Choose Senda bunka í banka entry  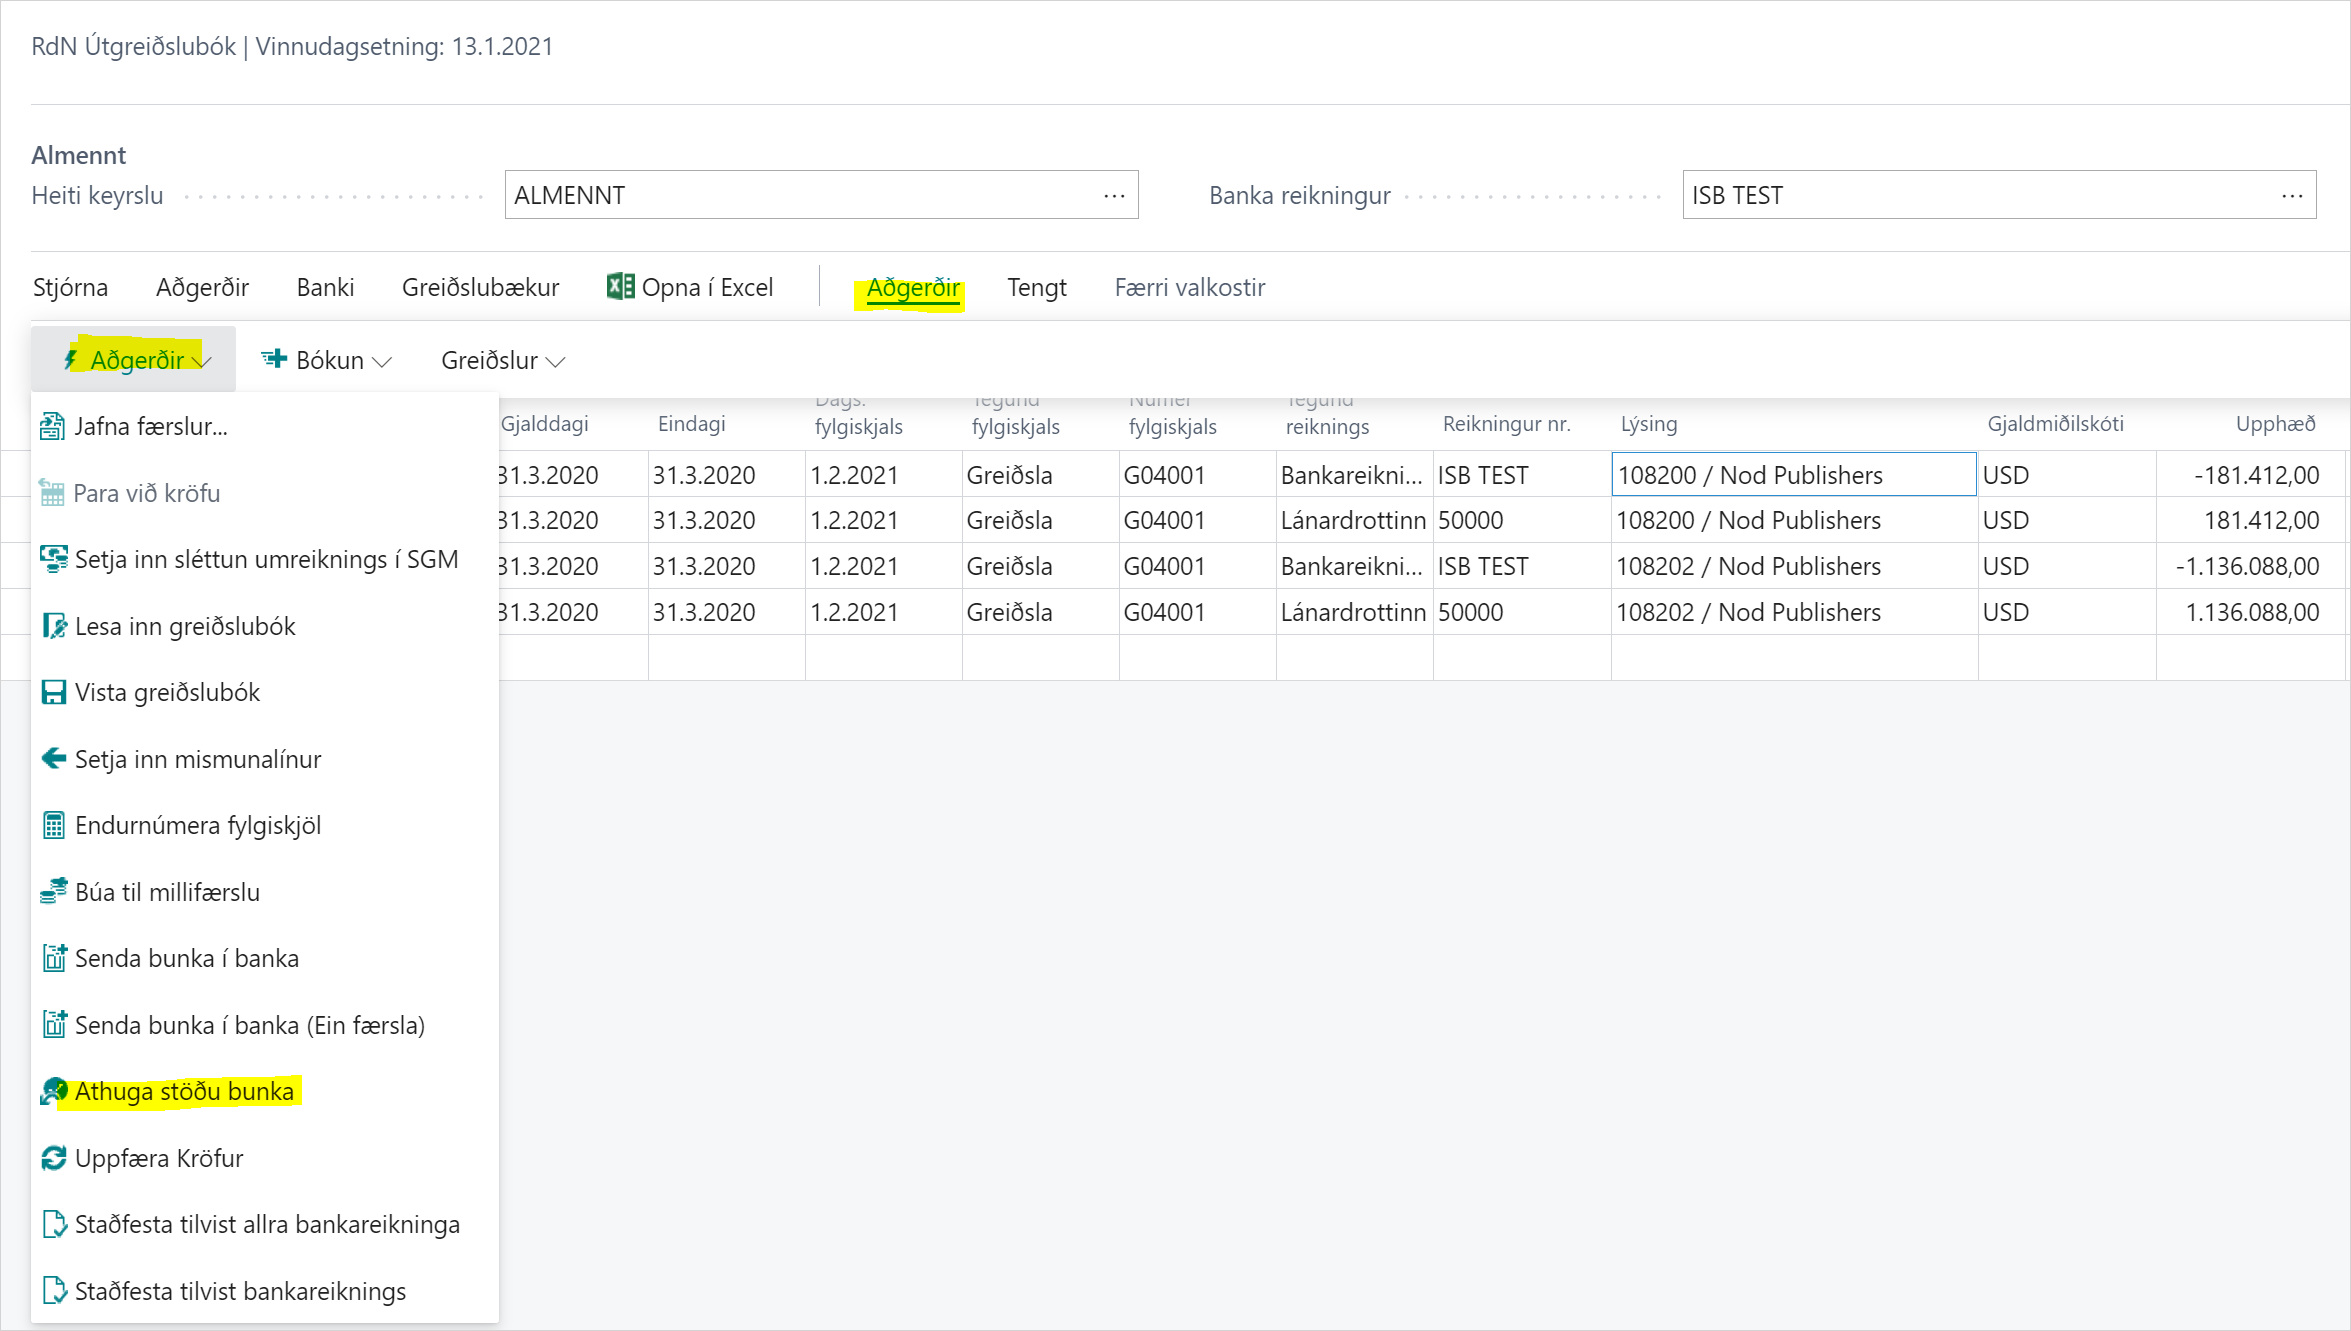pyautogui.click(x=265, y=958)
